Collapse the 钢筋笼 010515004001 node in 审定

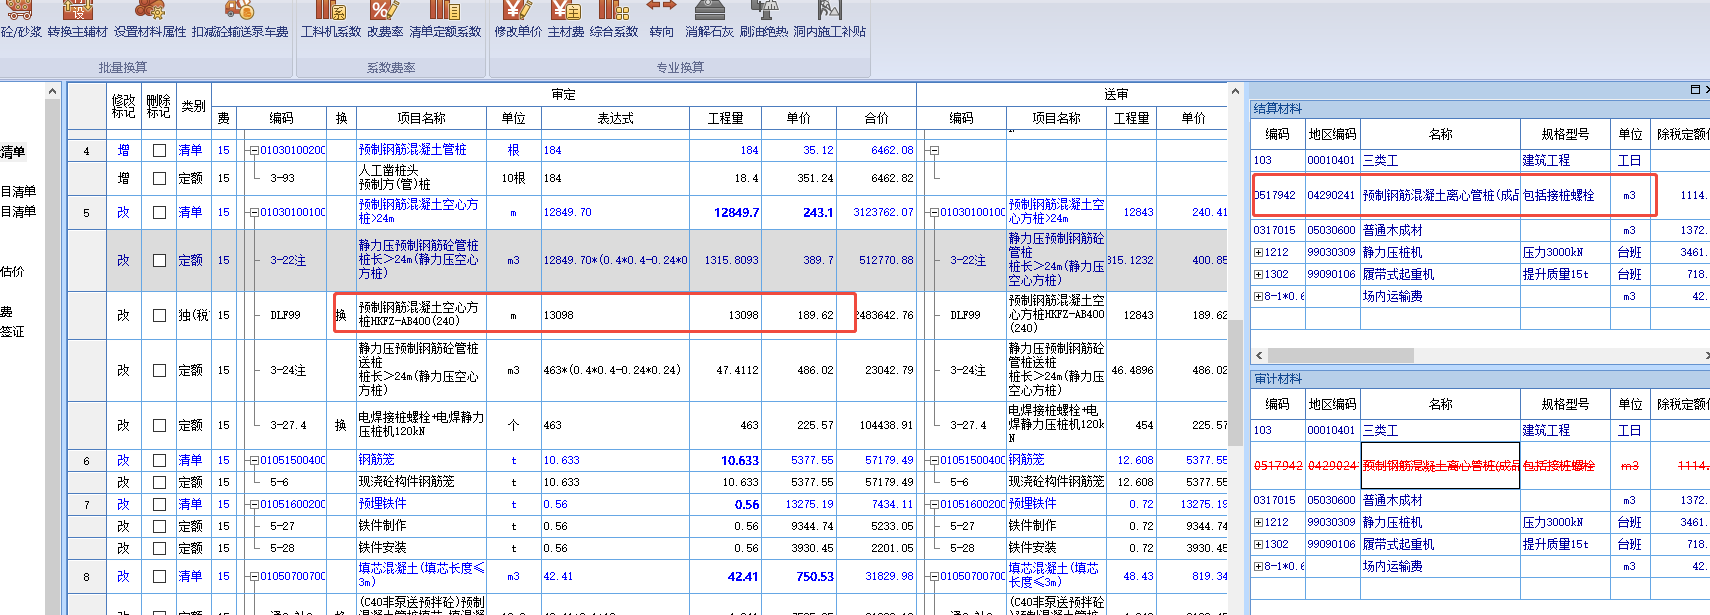254,460
